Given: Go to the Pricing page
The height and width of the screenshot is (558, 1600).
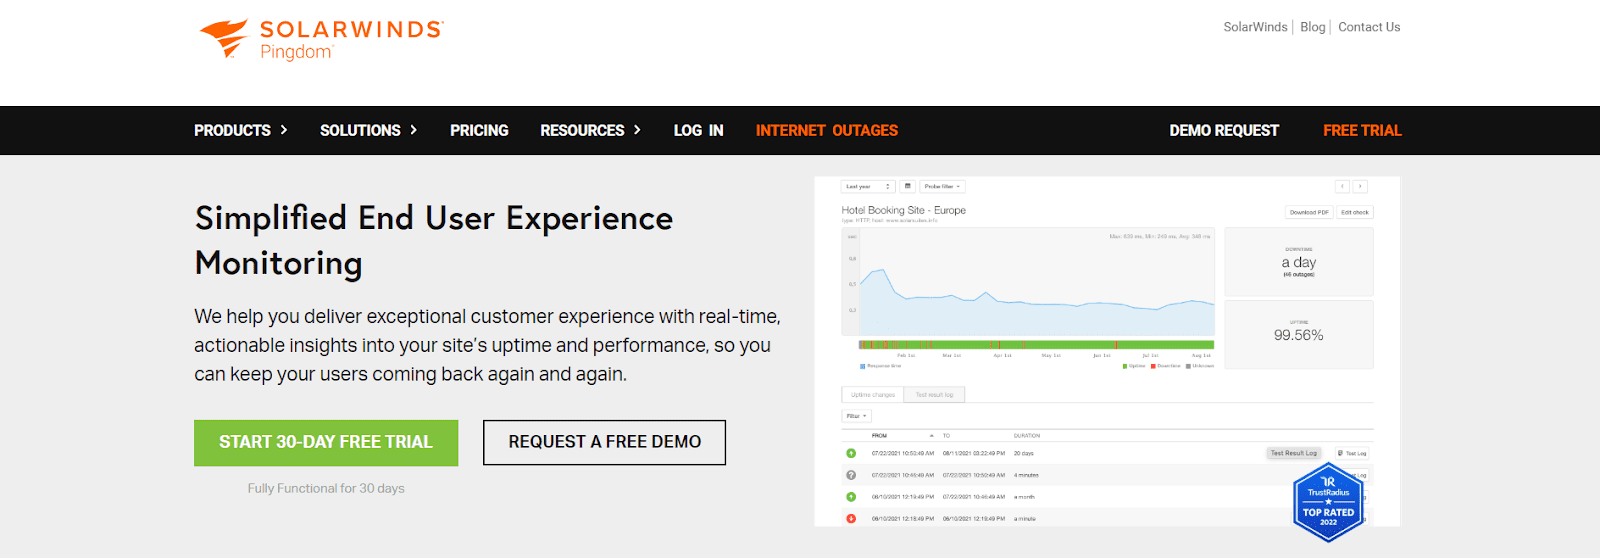Looking at the screenshot, I should [479, 131].
